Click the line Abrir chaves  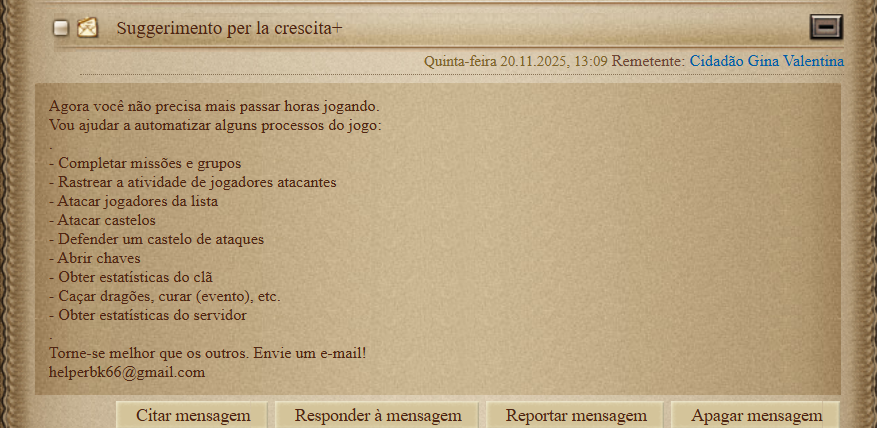tap(95, 258)
